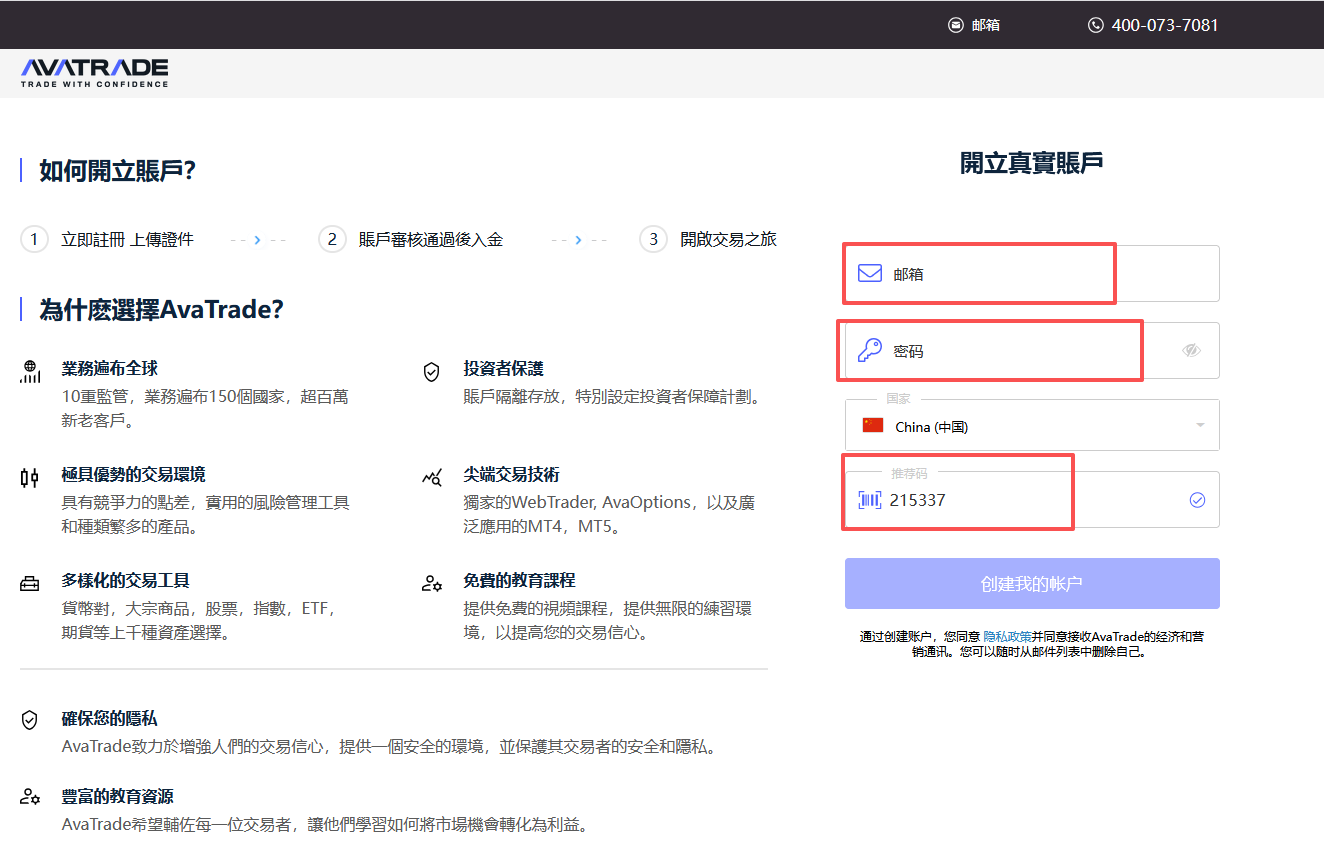Open the 国家 country dropdown
The width and height of the screenshot is (1324, 858).
coord(1032,425)
